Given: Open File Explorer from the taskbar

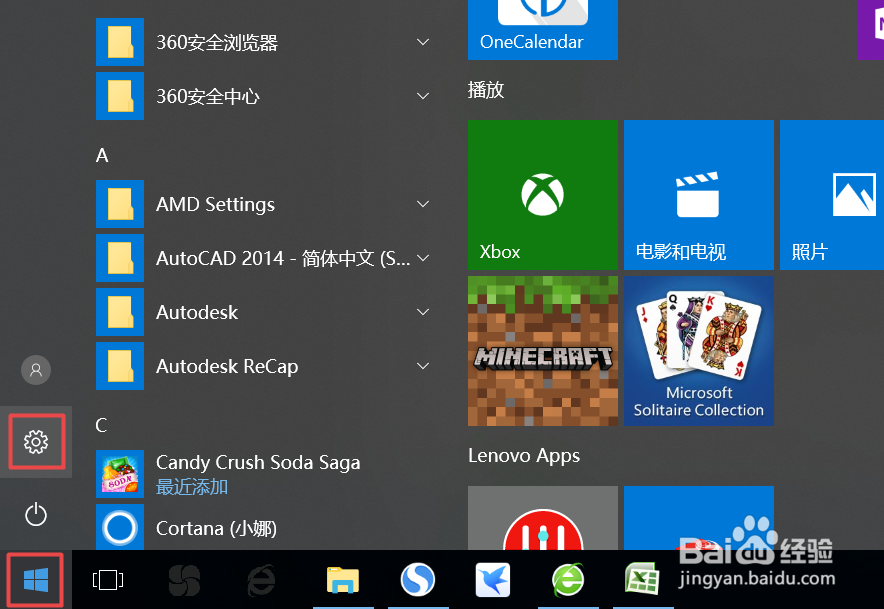Looking at the screenshot, I should point(343,580).
